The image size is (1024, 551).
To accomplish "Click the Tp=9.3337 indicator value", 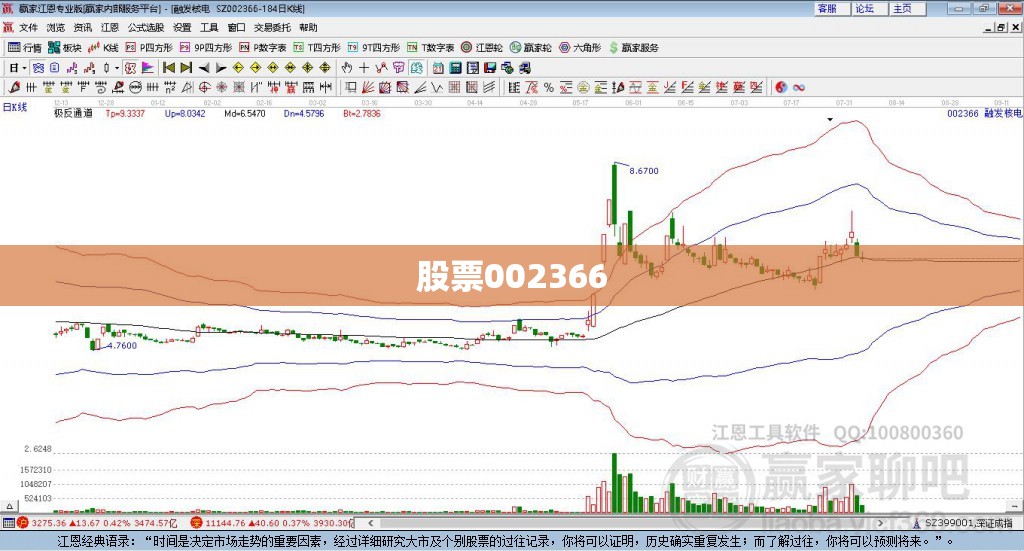I will [125, 114].
